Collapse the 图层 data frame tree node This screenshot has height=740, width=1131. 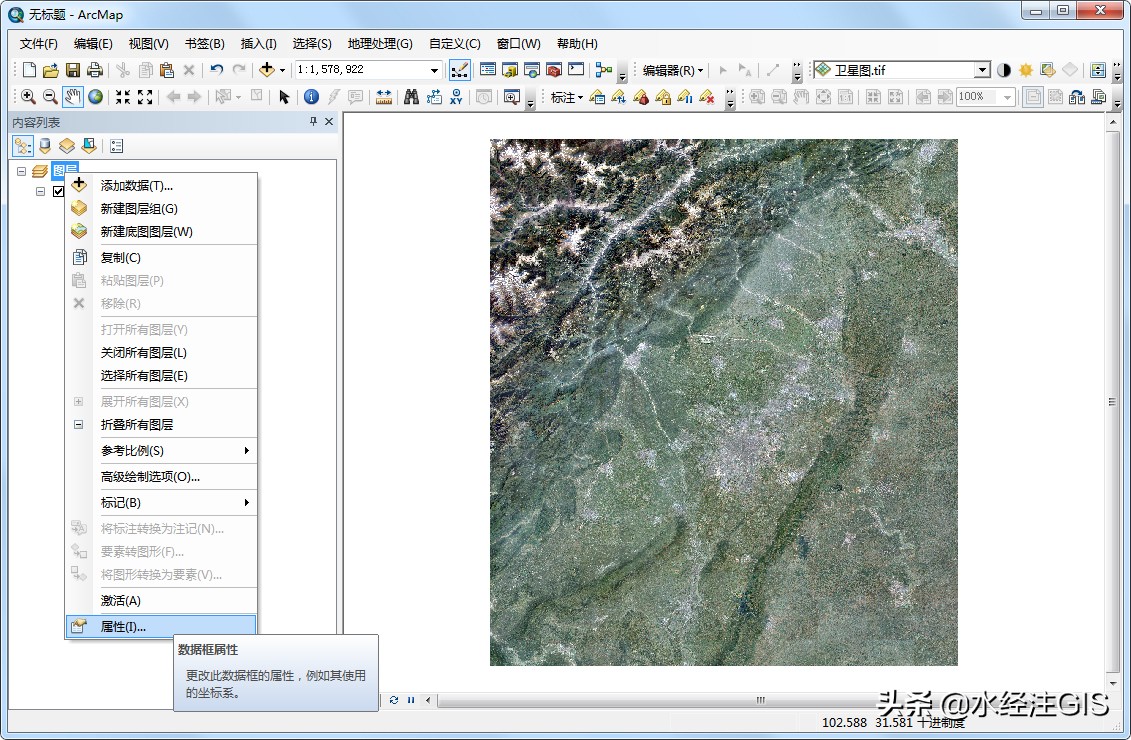[x=22, y=171]
